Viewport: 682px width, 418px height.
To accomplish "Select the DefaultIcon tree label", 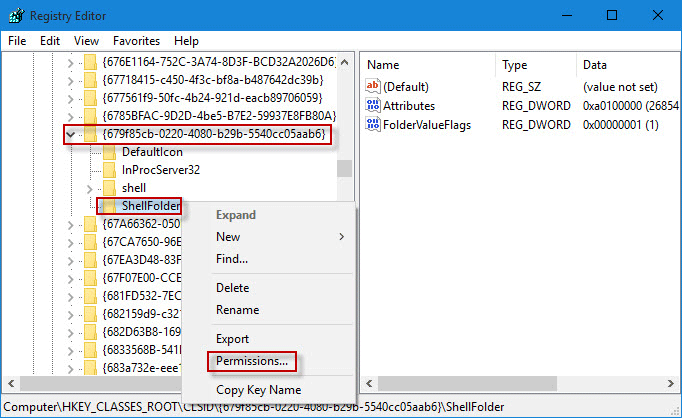I will tap(152, 152).
